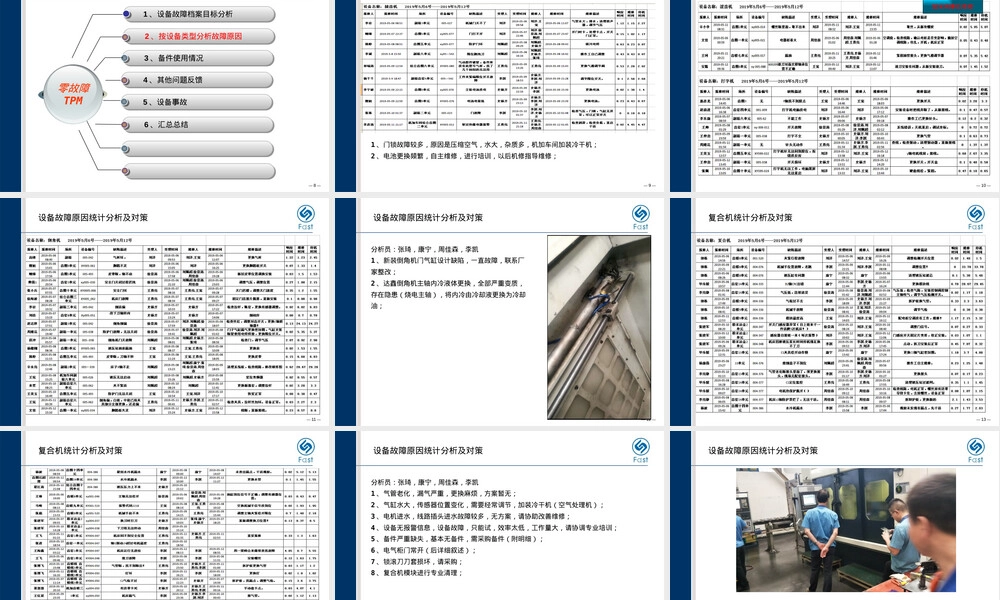Screen dimensions: 1000x600
Task: Click the title above the workers photo
Action: pyautogui.click(x=763, y=450)
